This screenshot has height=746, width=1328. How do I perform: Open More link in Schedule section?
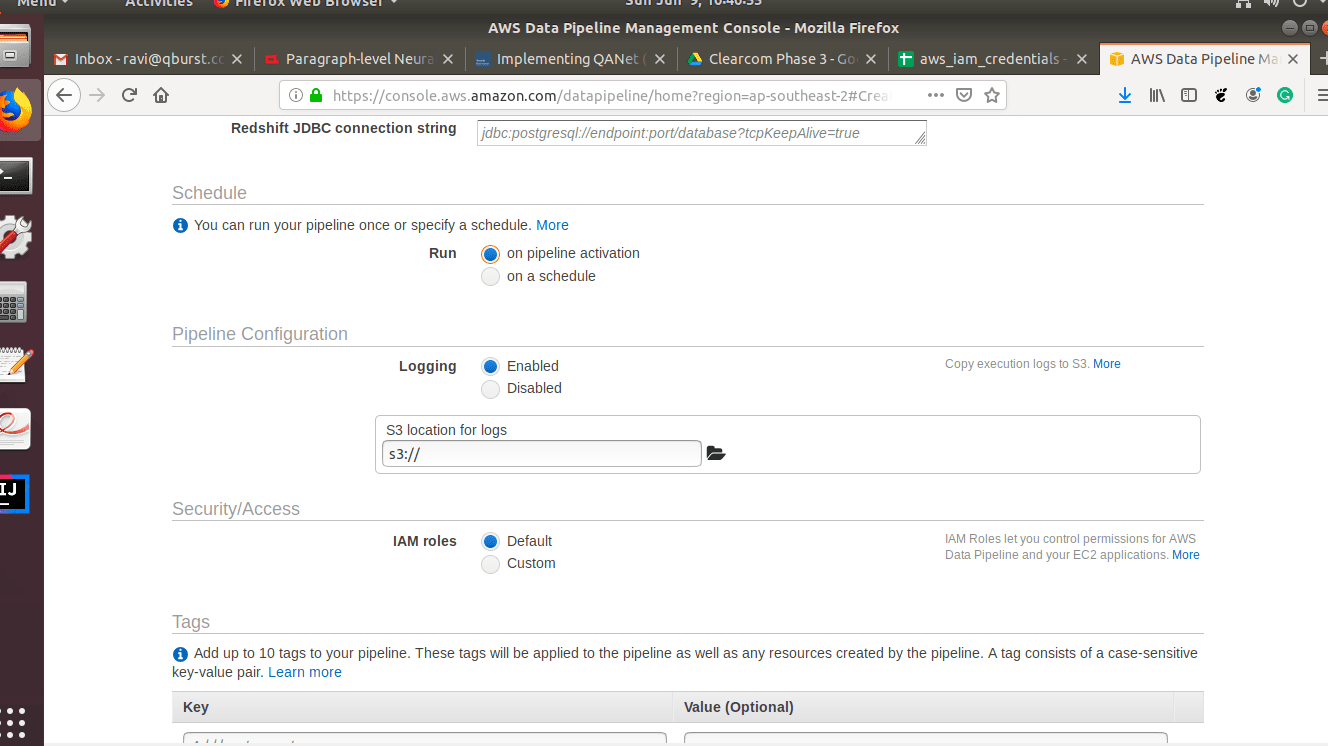coord(552,225)
